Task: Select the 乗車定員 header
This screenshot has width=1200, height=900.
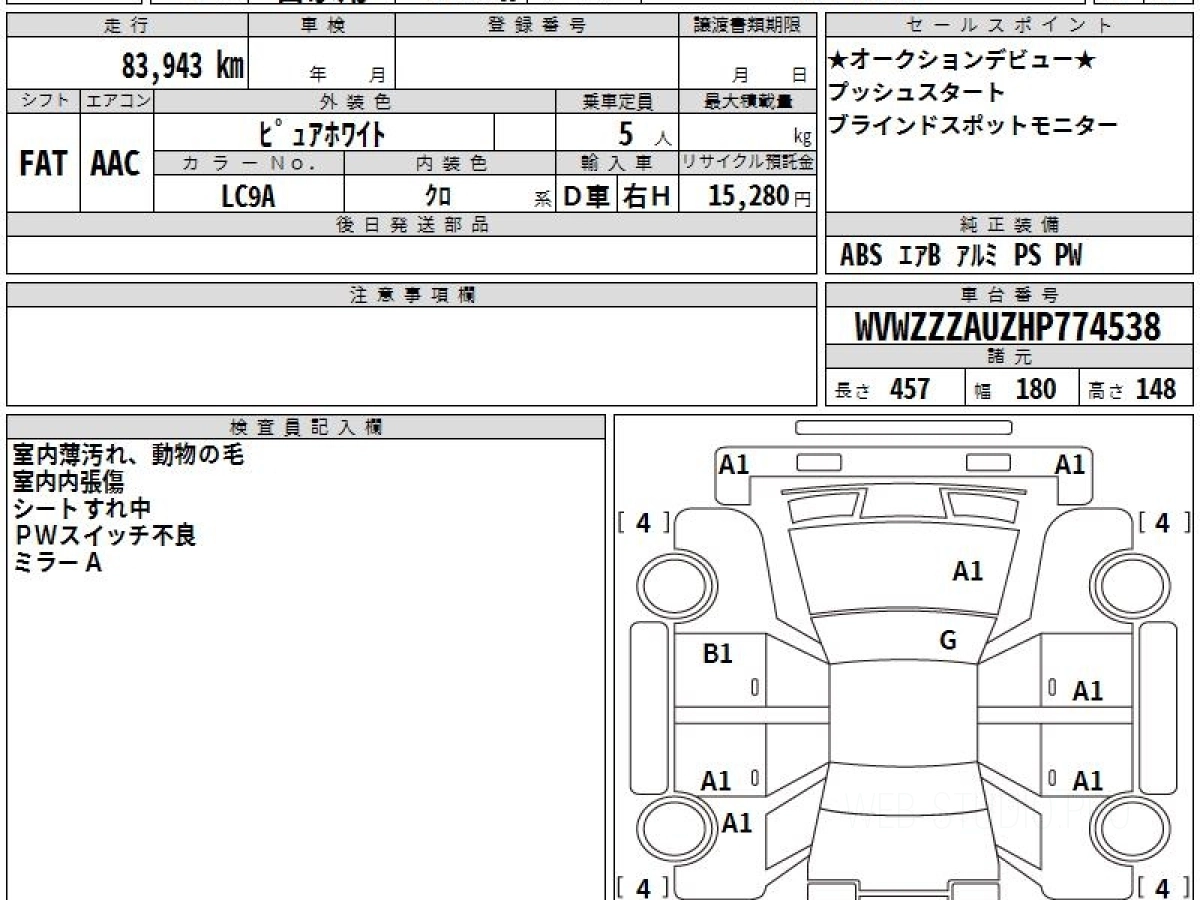Action: [617, 101]
